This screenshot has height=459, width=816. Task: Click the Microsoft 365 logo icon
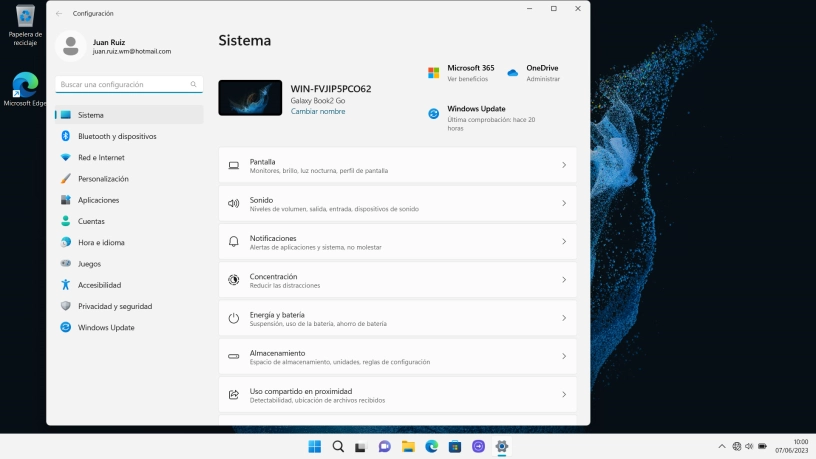434,73
